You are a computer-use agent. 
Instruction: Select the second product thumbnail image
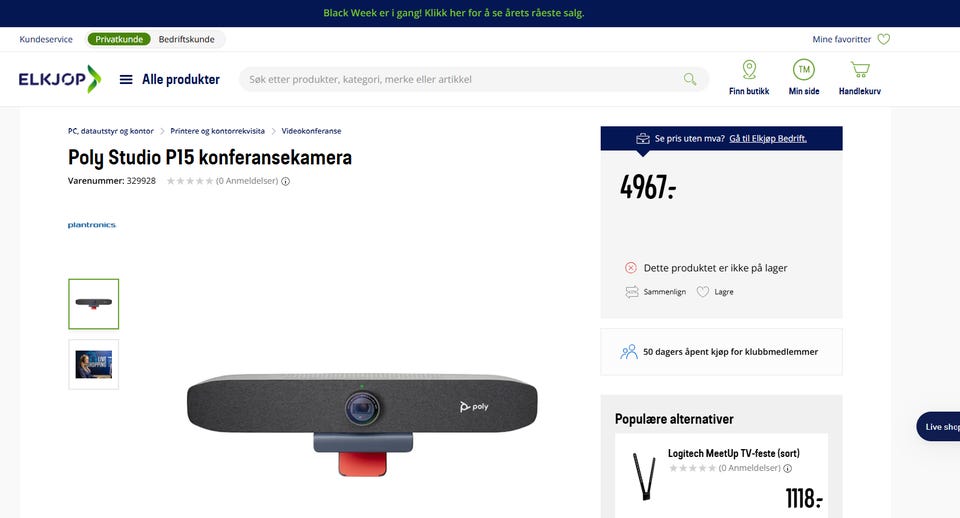(x=94, y=364)
